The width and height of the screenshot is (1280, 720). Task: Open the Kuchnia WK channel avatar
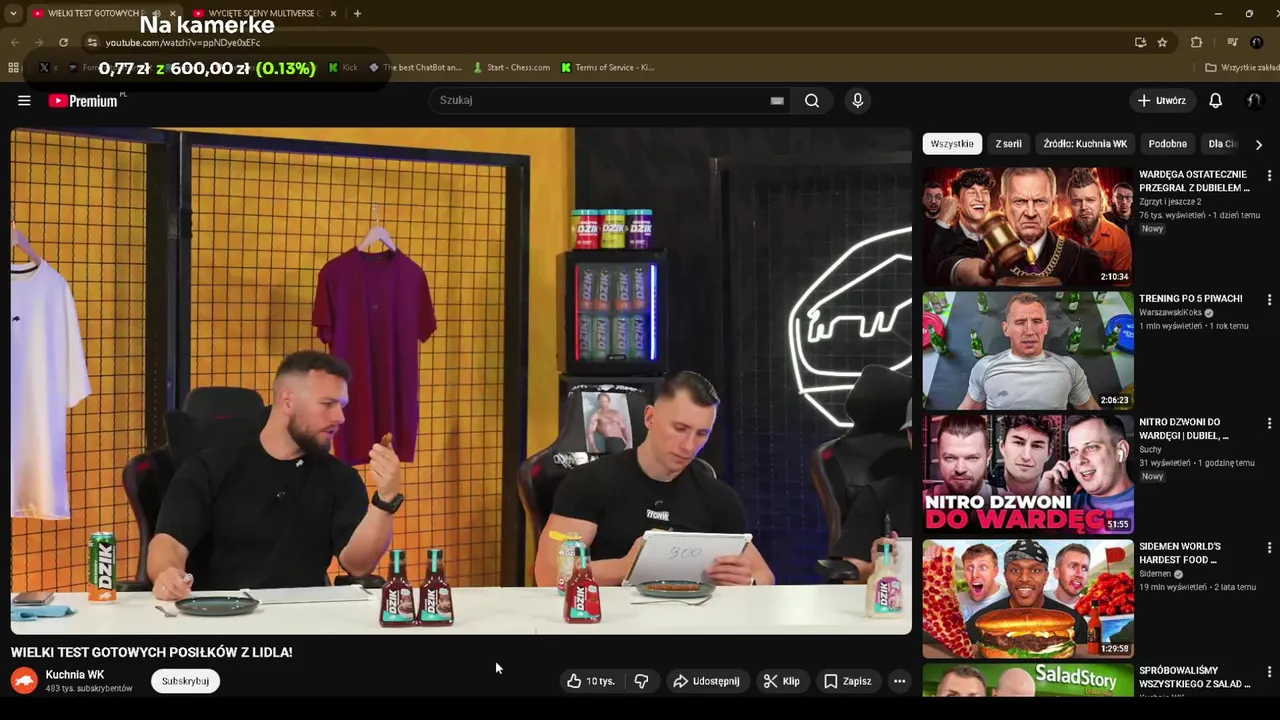(x=24, y=681)
